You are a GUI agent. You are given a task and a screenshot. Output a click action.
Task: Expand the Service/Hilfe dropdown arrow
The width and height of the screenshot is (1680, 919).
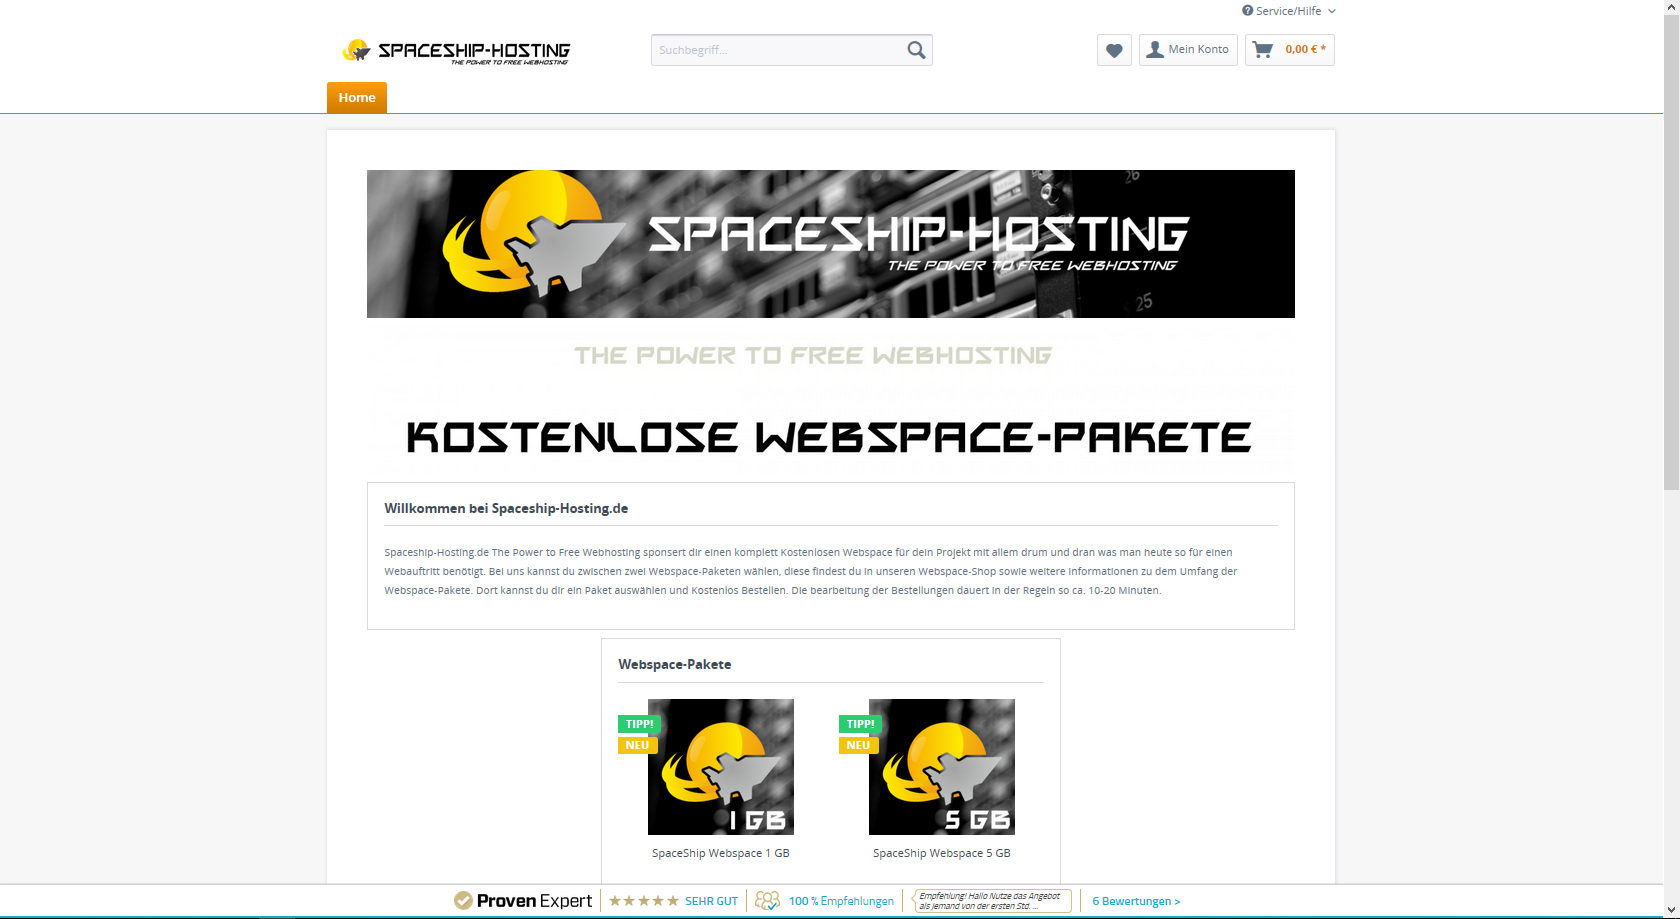(x=1332, y=11)
